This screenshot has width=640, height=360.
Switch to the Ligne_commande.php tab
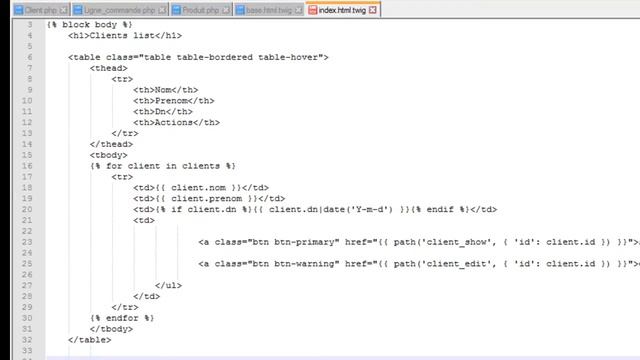pos(120,10)
